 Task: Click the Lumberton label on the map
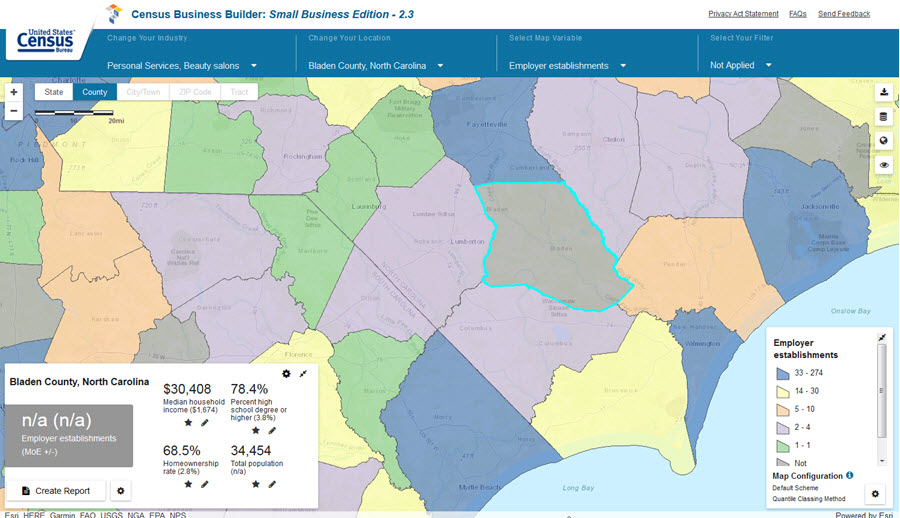tap(467, 241)
